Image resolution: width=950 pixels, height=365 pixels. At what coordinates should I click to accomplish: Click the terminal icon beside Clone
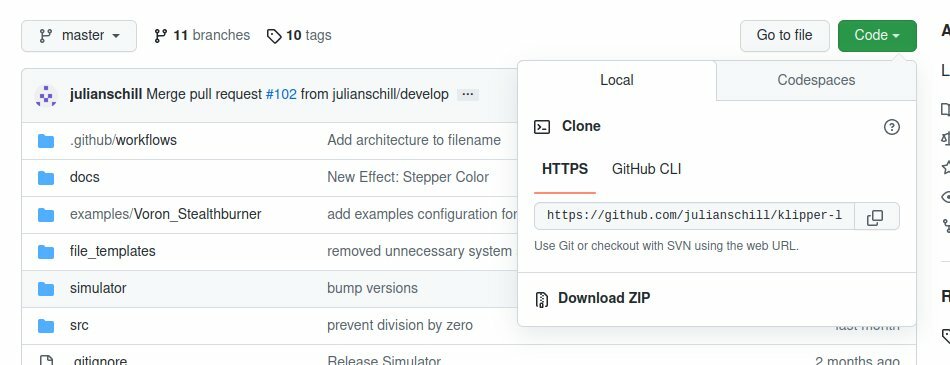click(x=542, y=127)
